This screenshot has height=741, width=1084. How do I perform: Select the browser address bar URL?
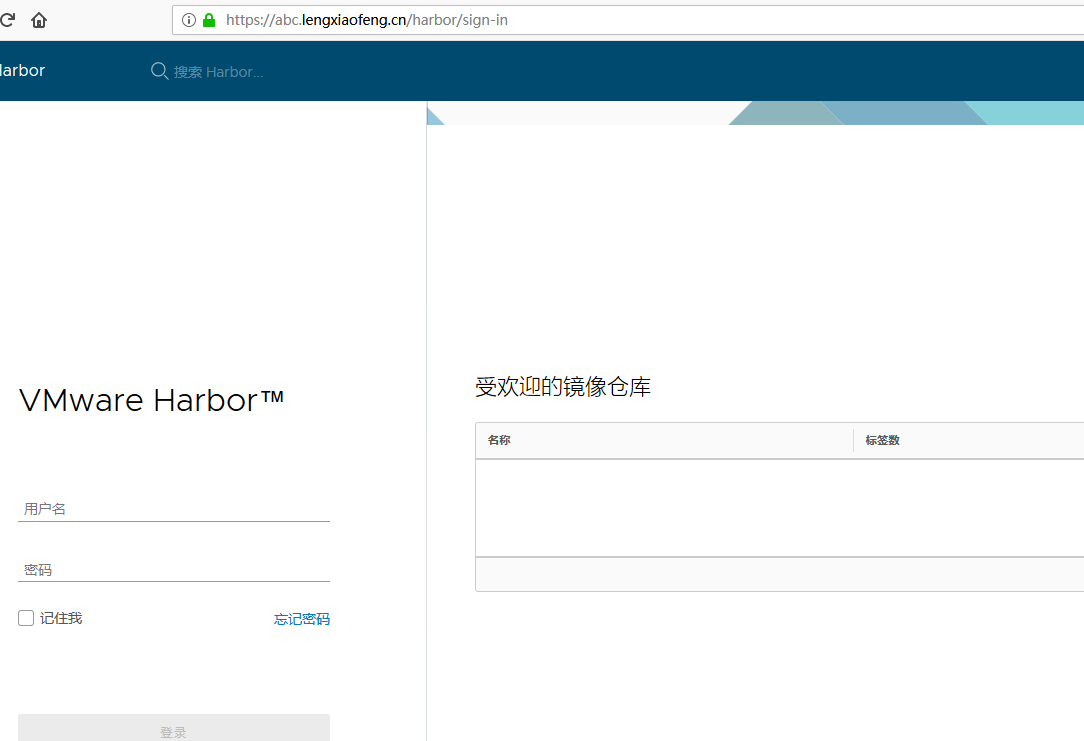[366, 20]
